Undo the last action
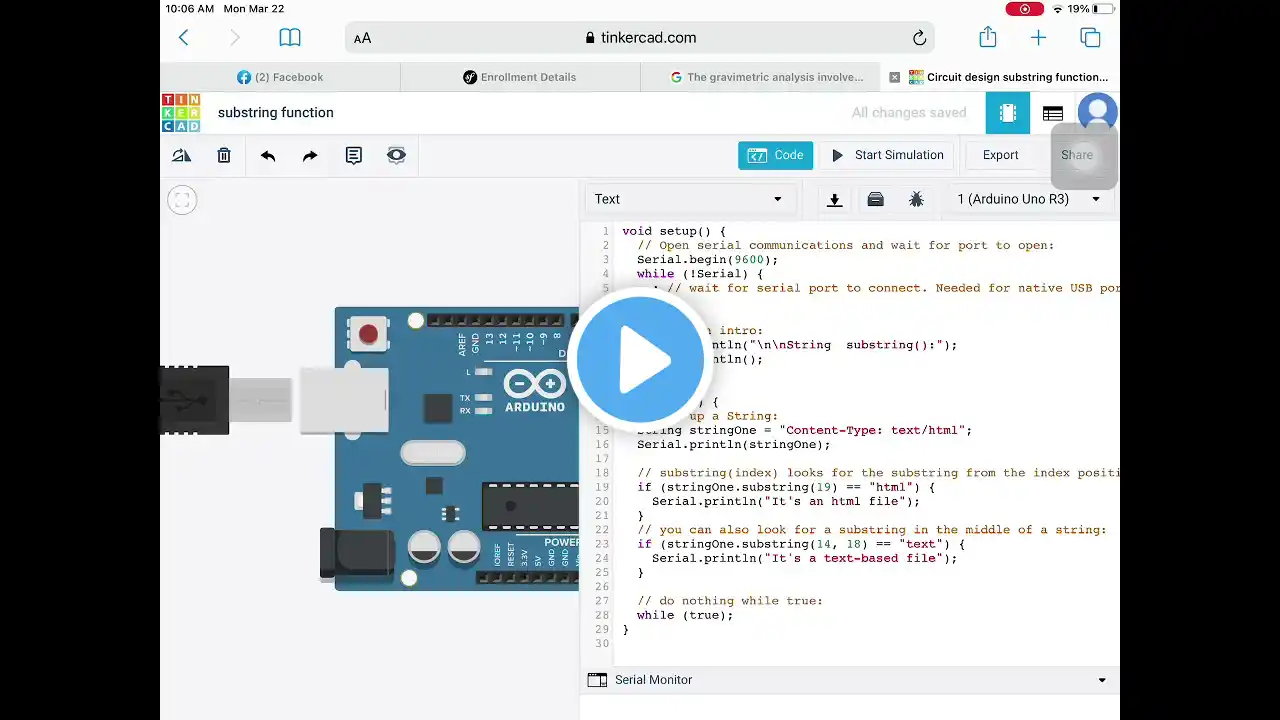 (268, 155)
